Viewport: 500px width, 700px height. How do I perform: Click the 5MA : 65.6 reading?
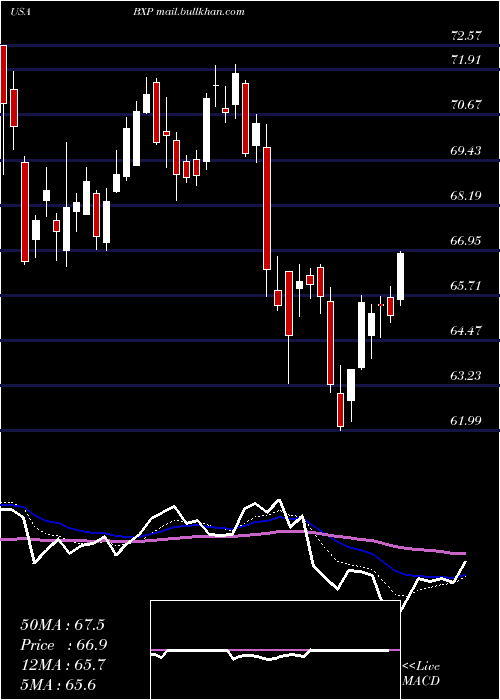click(x=58, y=684)
